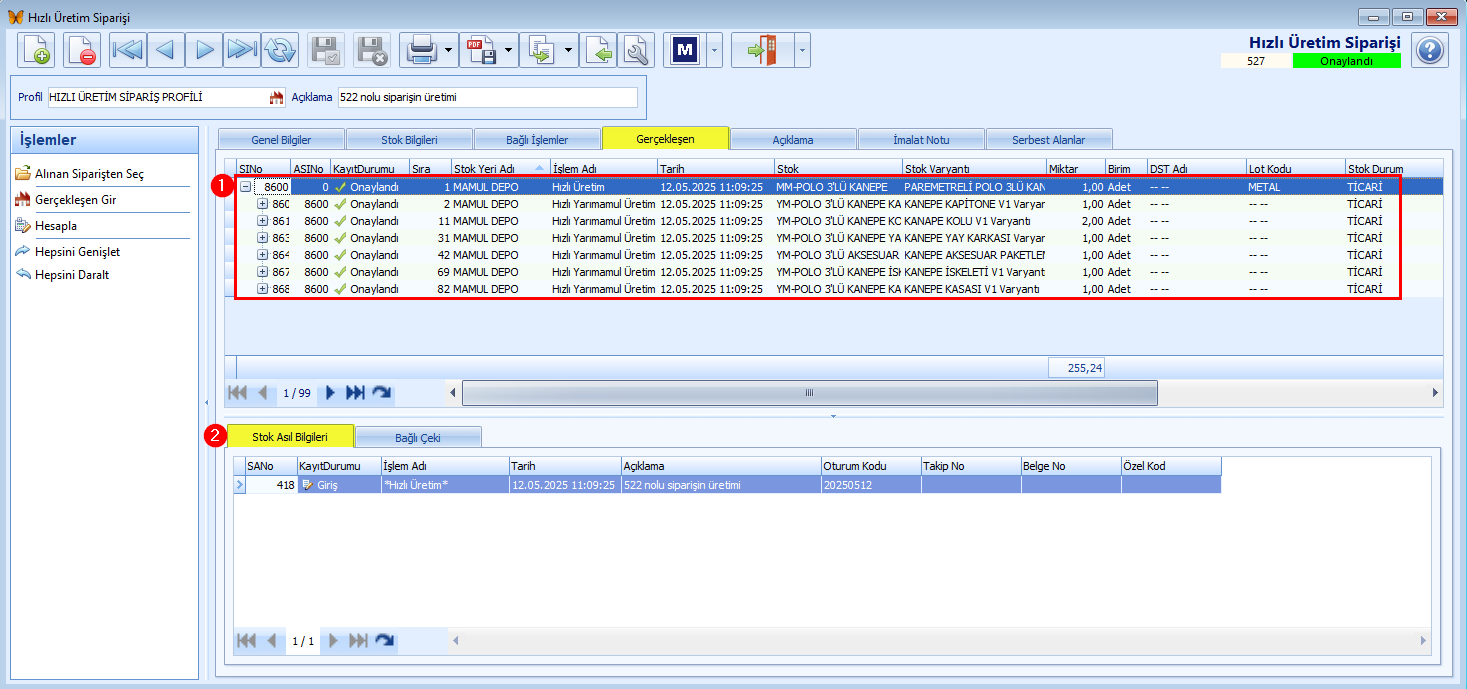Switch to the Genel Bilgiler tab
The width and height of the screenshot is (1467, 689).
[281, 140]
